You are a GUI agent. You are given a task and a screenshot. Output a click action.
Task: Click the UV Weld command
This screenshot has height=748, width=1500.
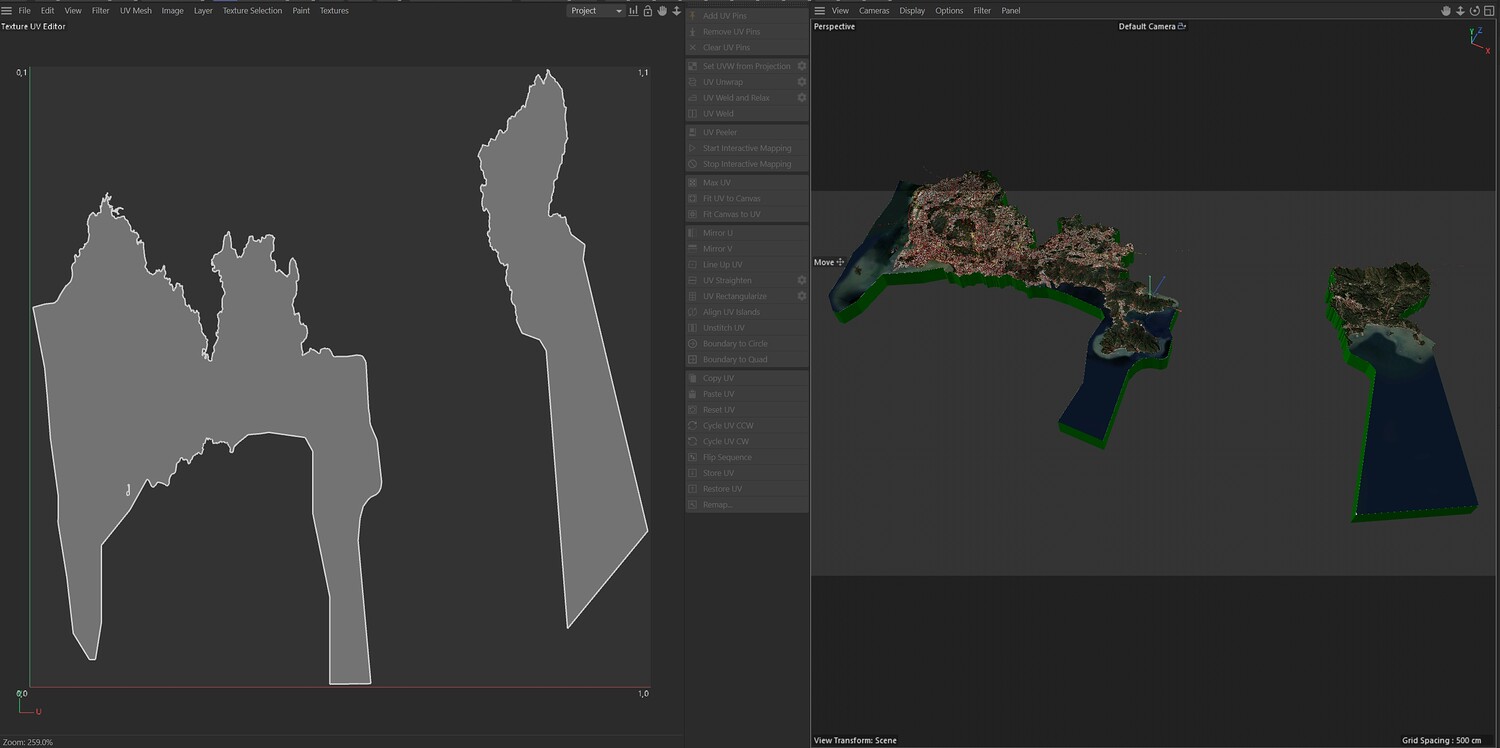[x=747, y=114]
